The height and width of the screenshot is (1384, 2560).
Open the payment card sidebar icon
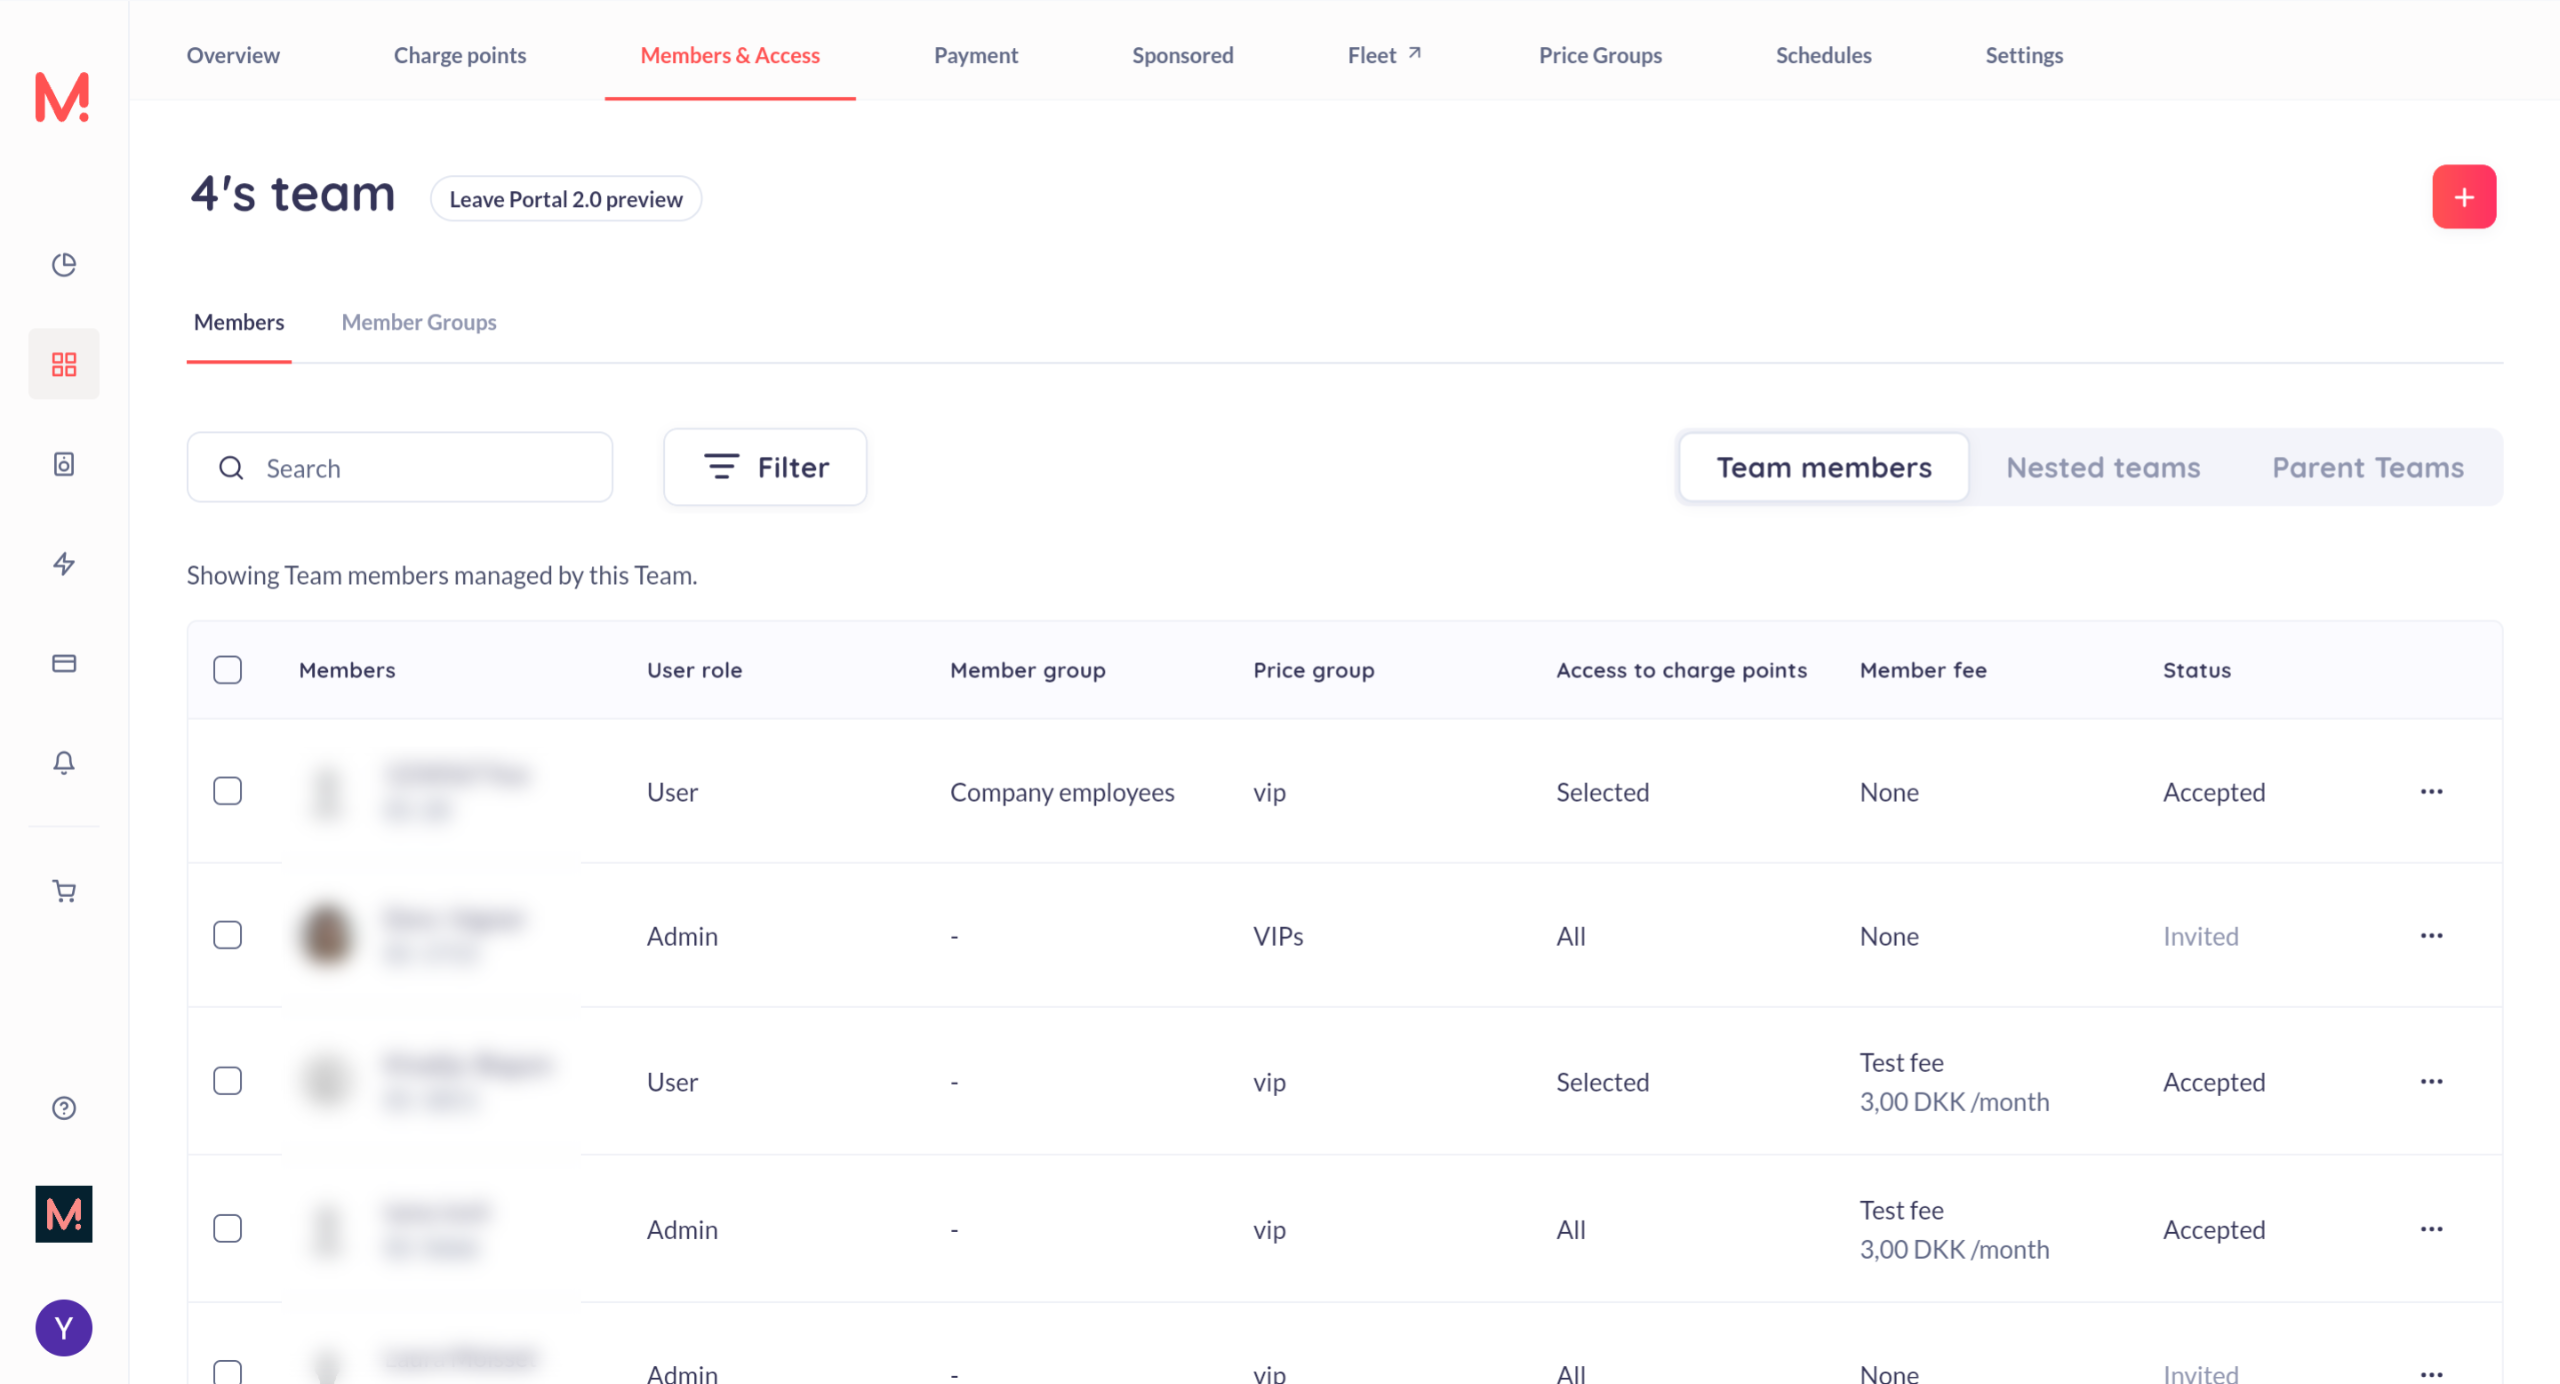(64, 663)
